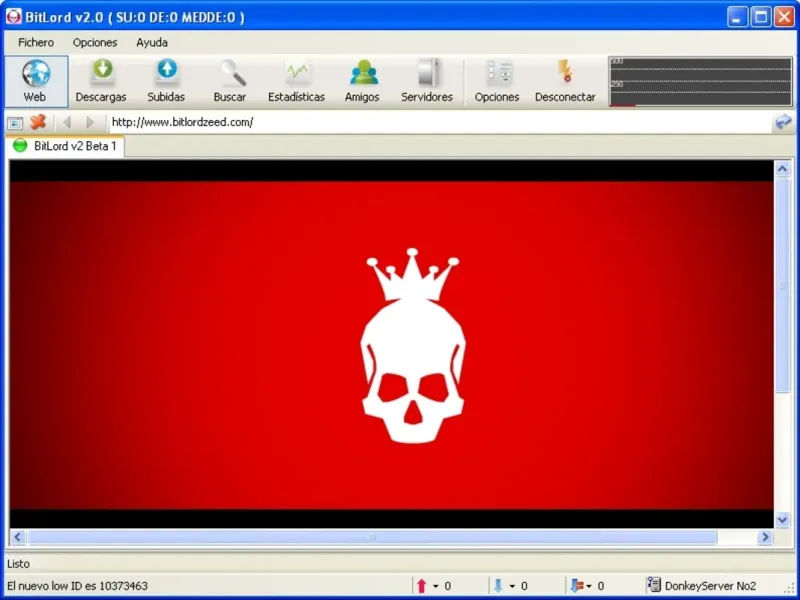Click the bandwidth graph display

700,82
